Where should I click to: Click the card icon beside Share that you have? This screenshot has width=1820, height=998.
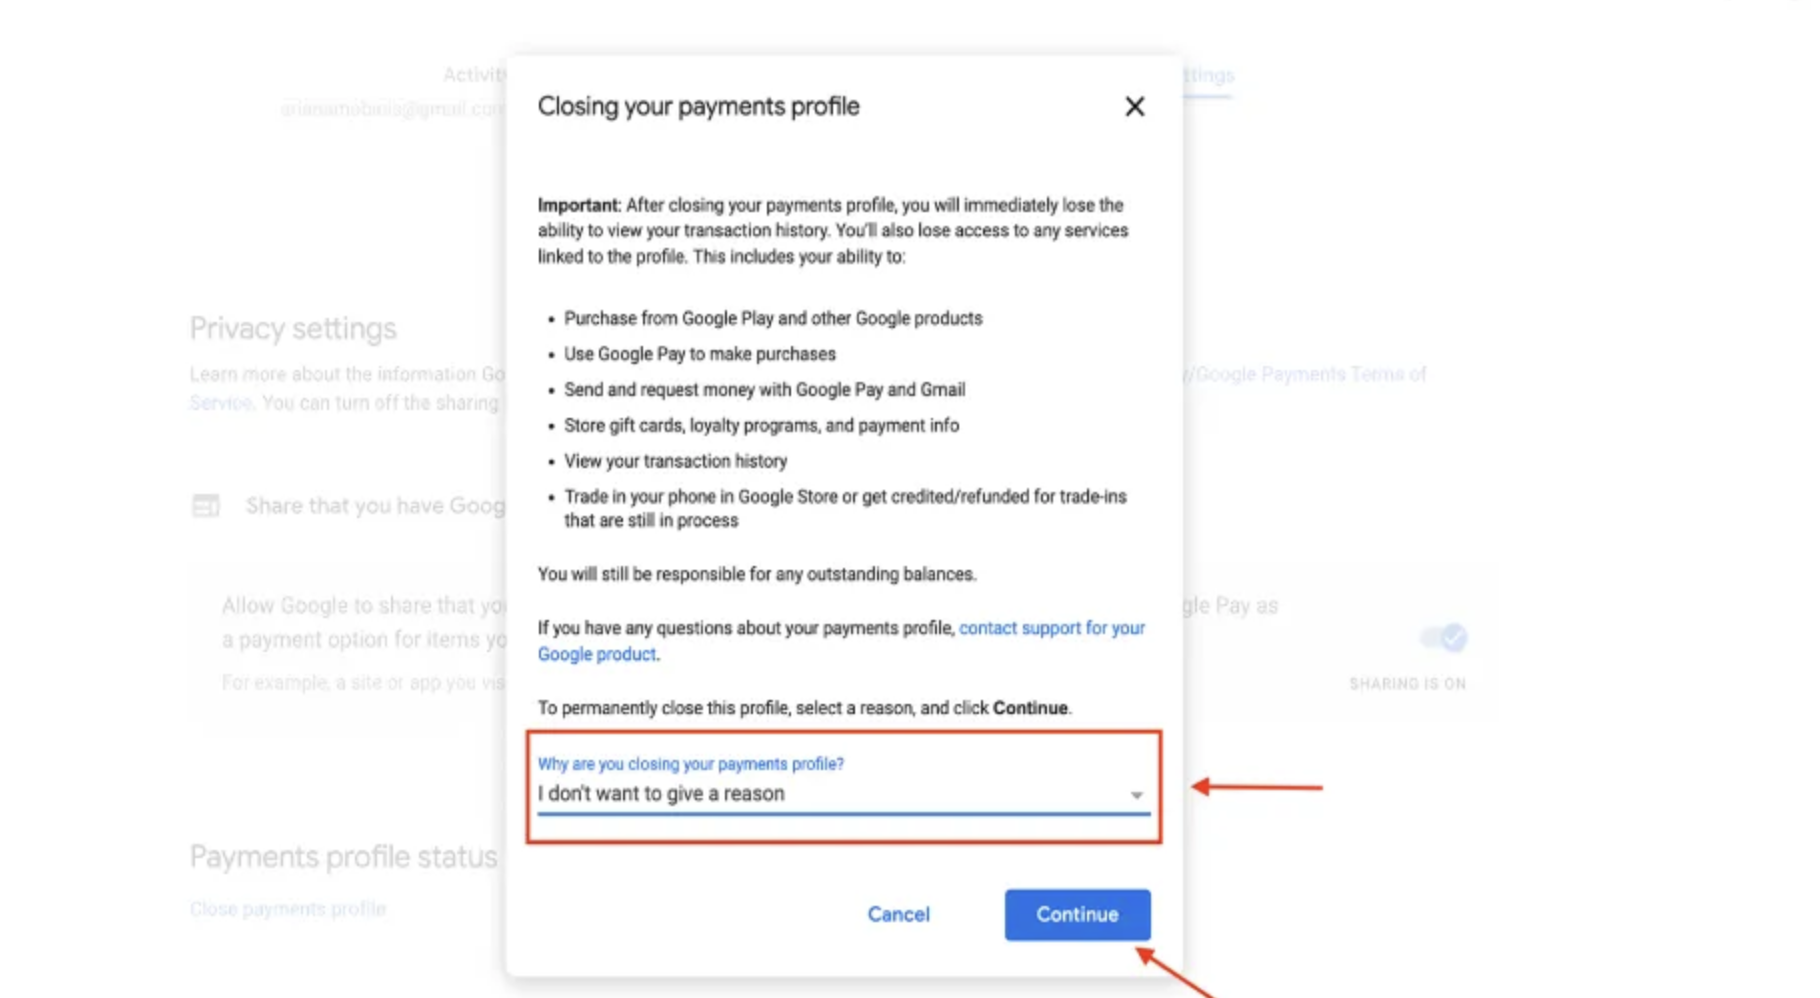pyautogui.click(x=206, y=506)
